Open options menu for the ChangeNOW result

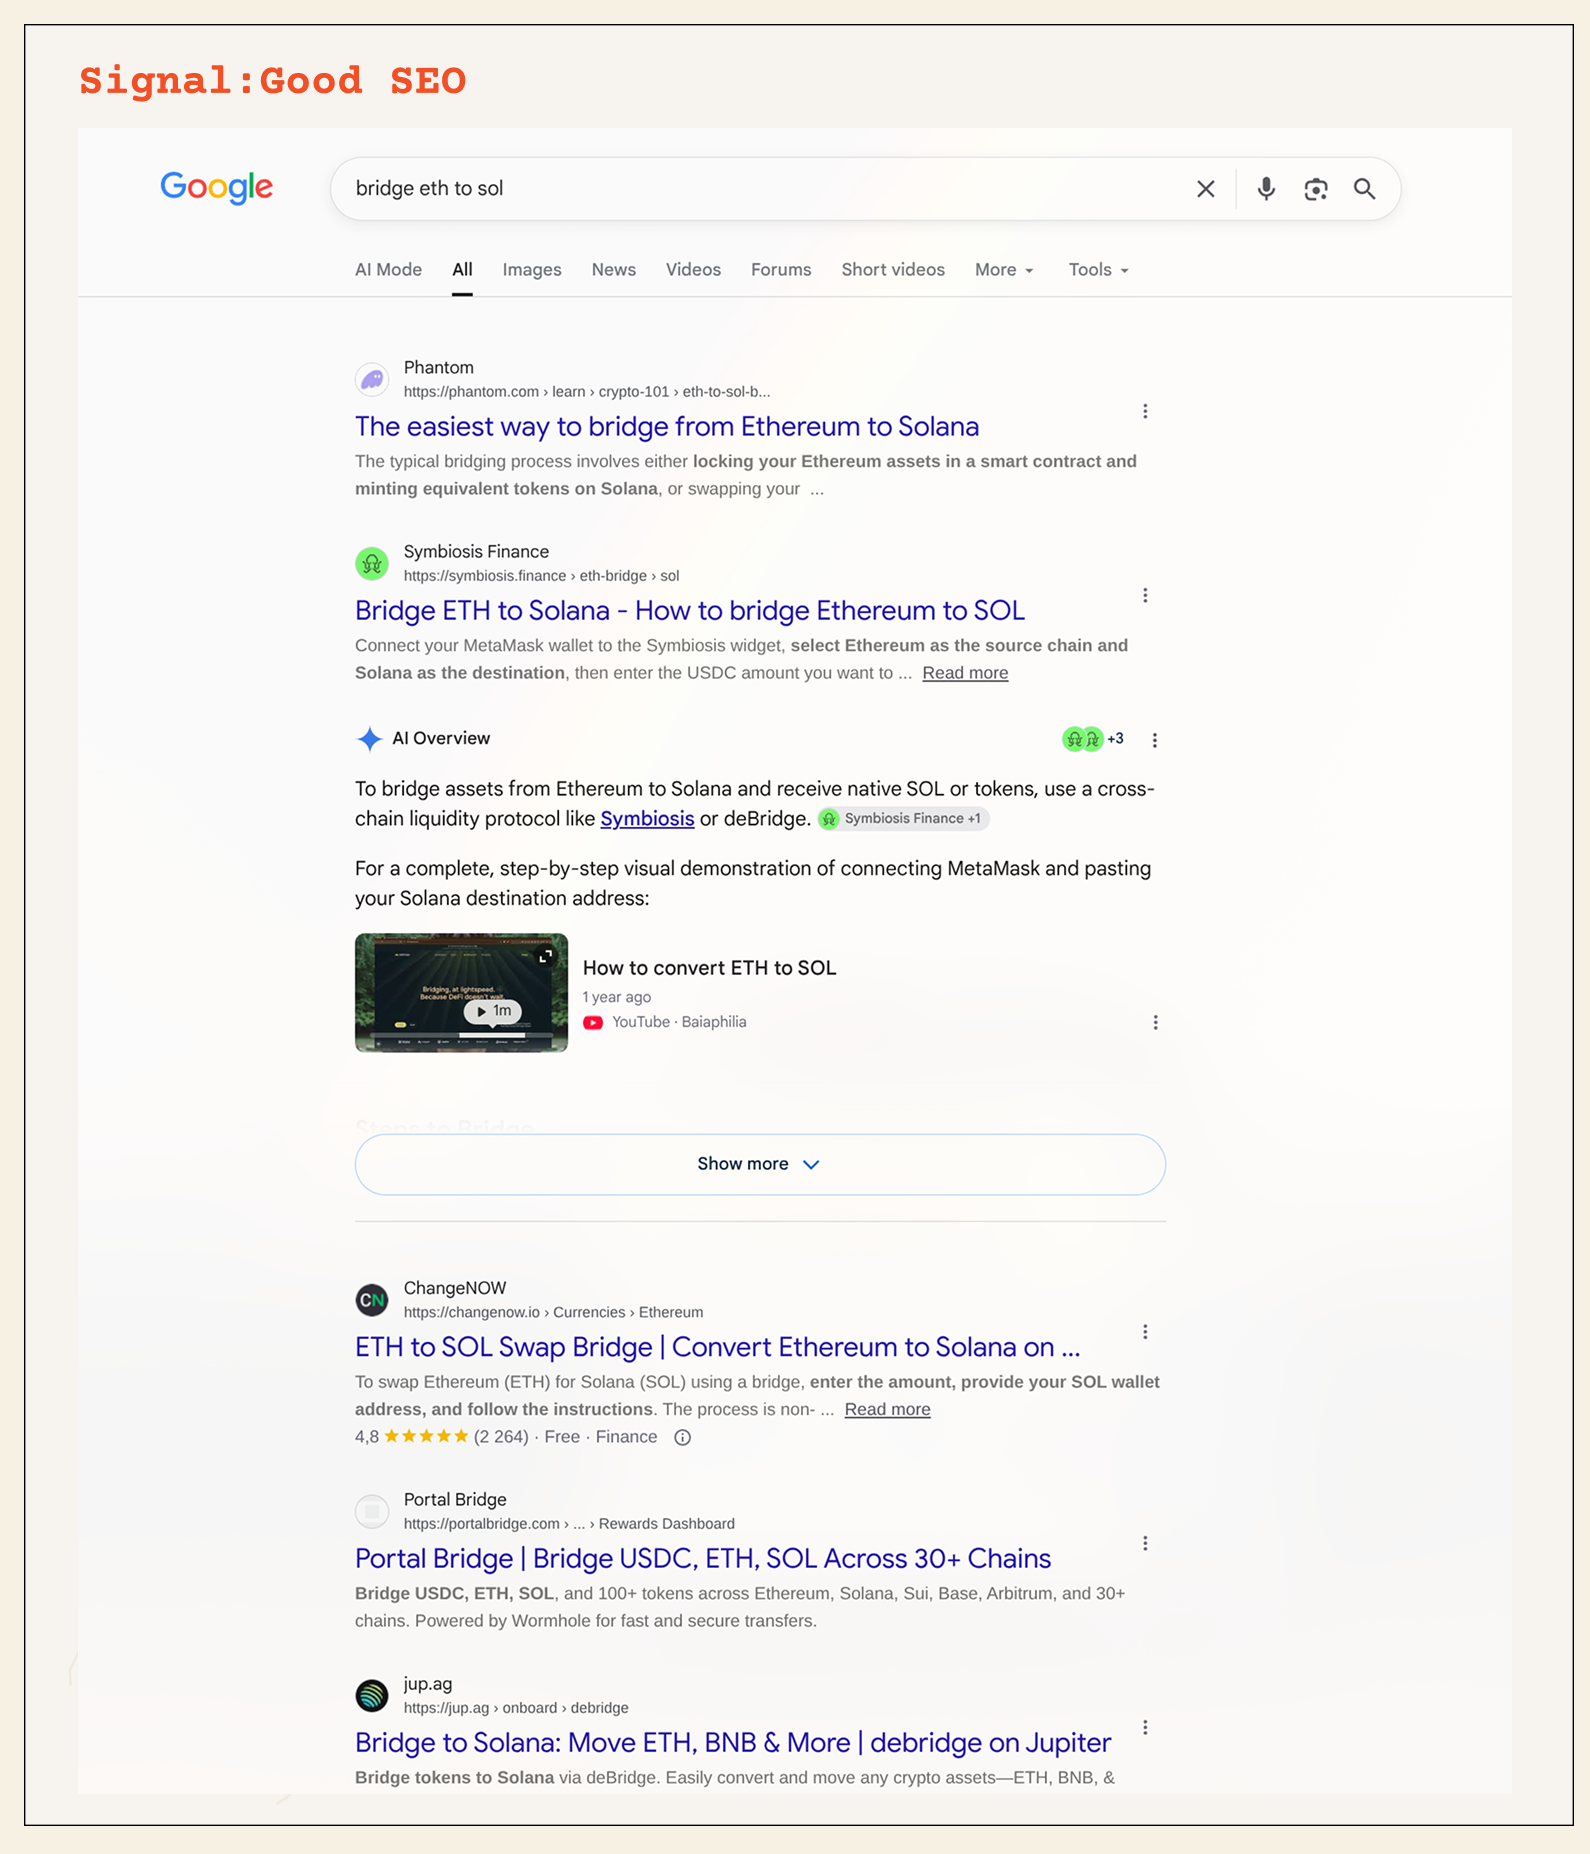pos(1145,1332)
